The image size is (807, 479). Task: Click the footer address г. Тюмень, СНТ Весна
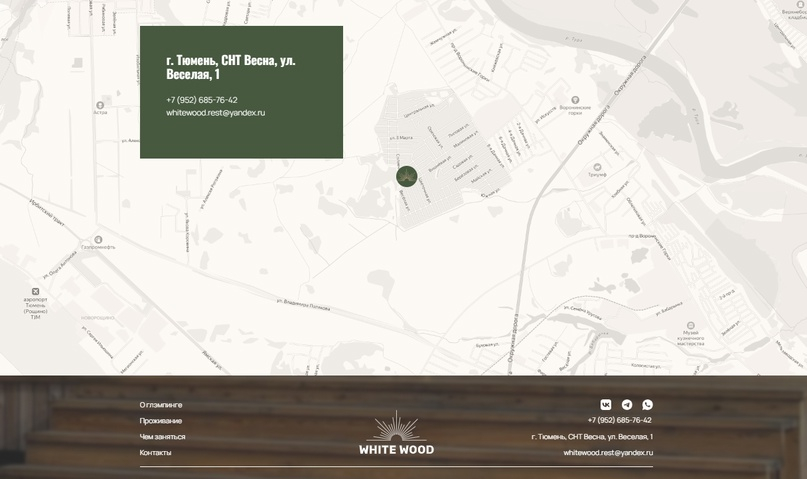(592, 437)
